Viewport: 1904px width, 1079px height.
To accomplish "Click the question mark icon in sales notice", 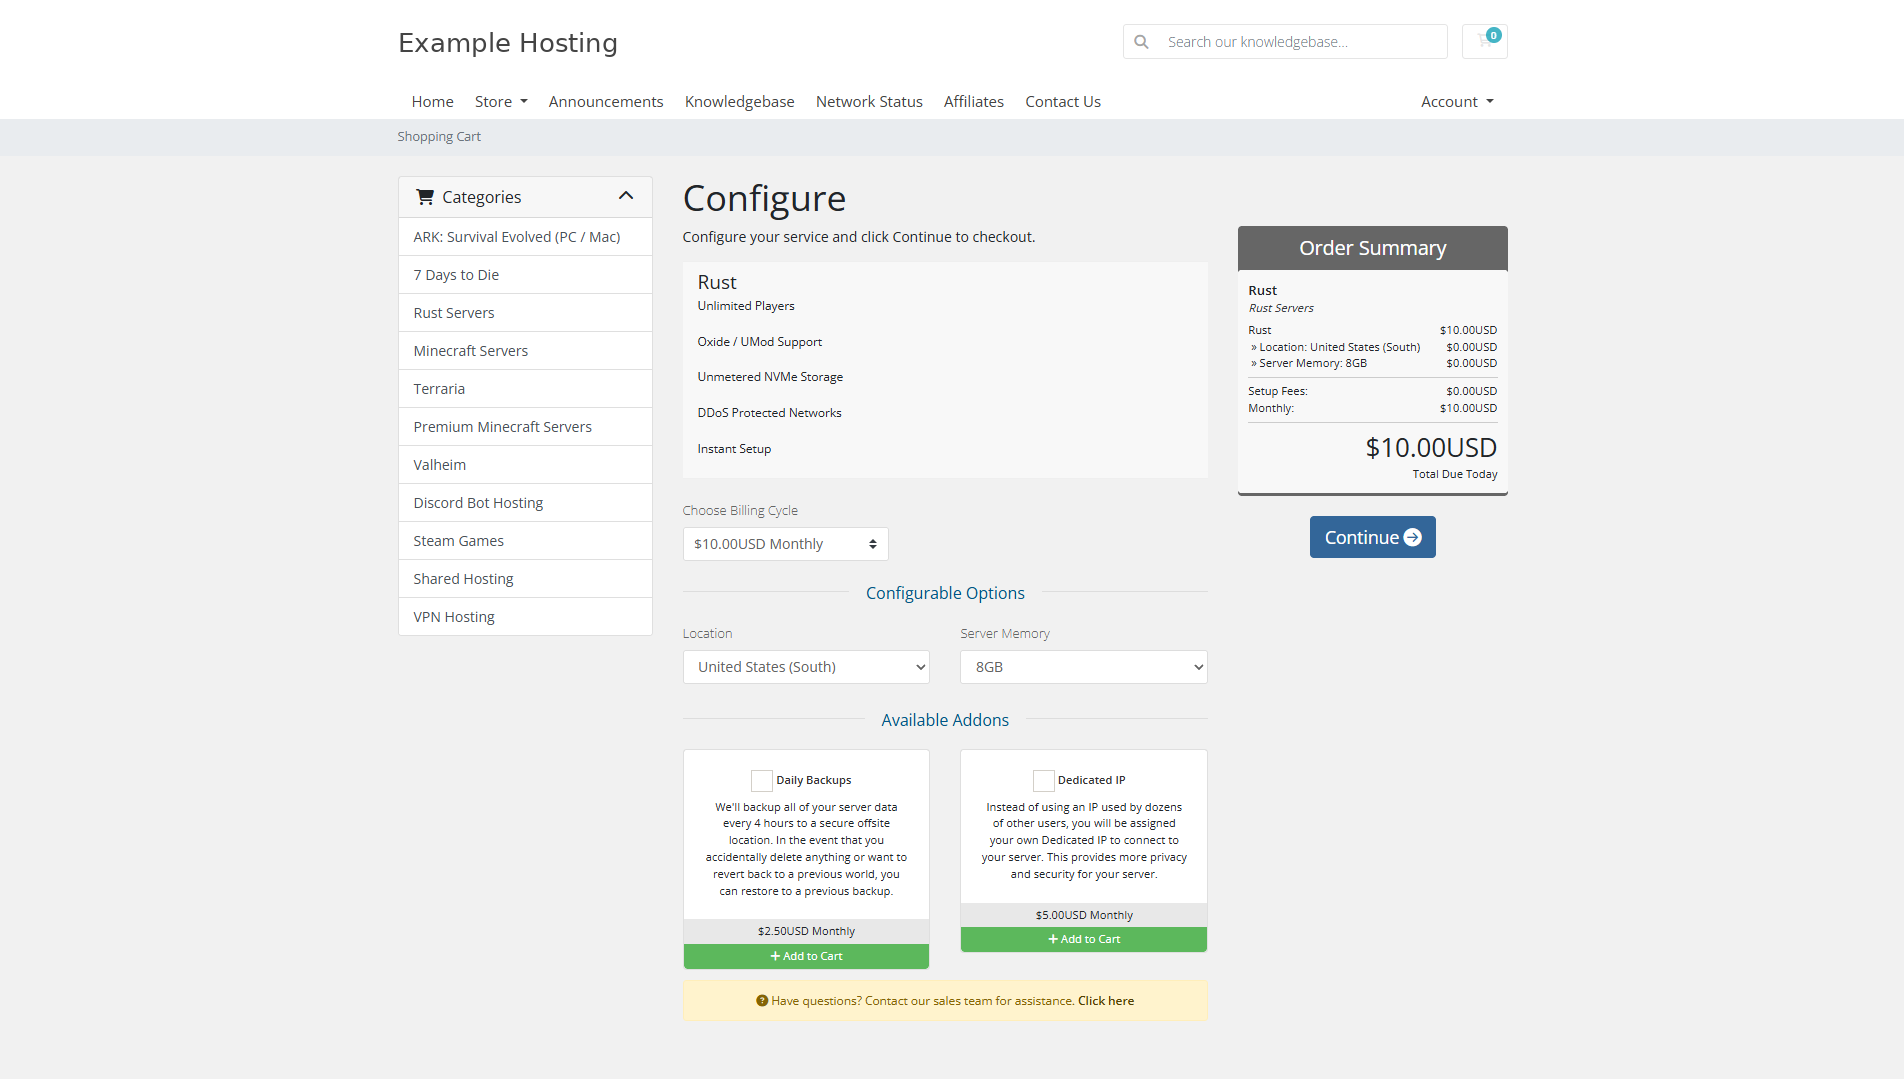I will point(762,1001).
